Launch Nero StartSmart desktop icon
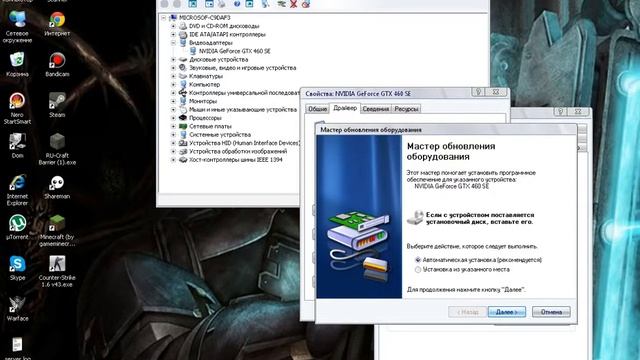This screenshot has height=360, width=640. click(17, 101)
